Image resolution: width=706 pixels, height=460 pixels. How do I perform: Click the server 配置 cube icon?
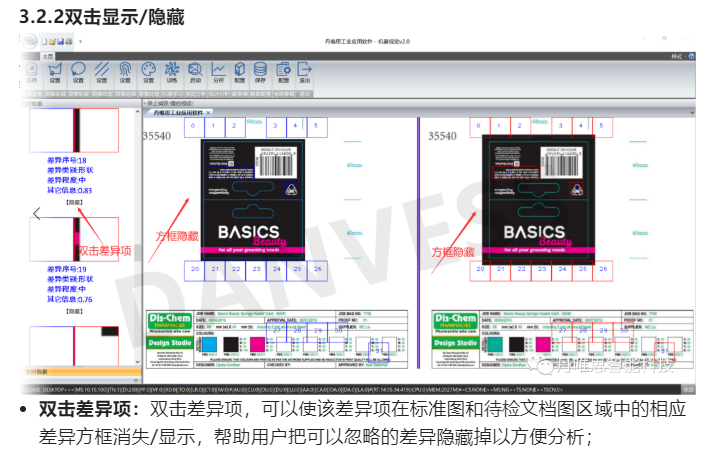pyautogui.click(x=240, y=72)
